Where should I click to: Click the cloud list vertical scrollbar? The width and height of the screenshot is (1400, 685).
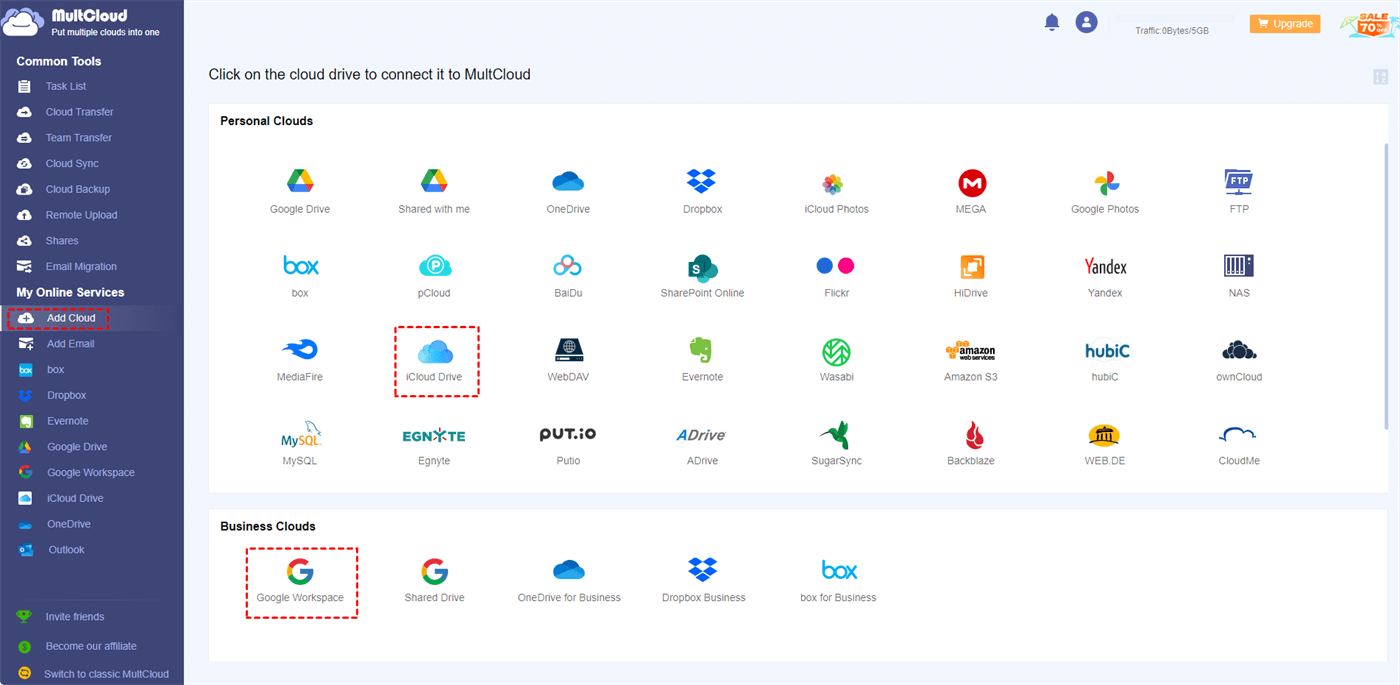(1386, 285)
